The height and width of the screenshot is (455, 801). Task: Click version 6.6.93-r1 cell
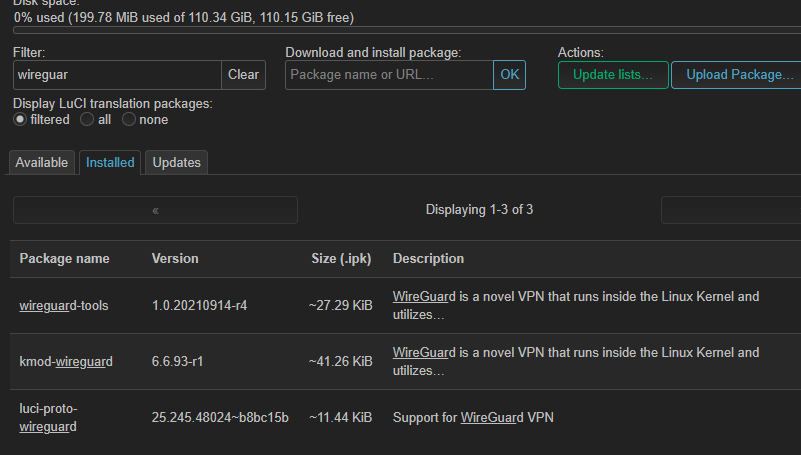[177, 362]
